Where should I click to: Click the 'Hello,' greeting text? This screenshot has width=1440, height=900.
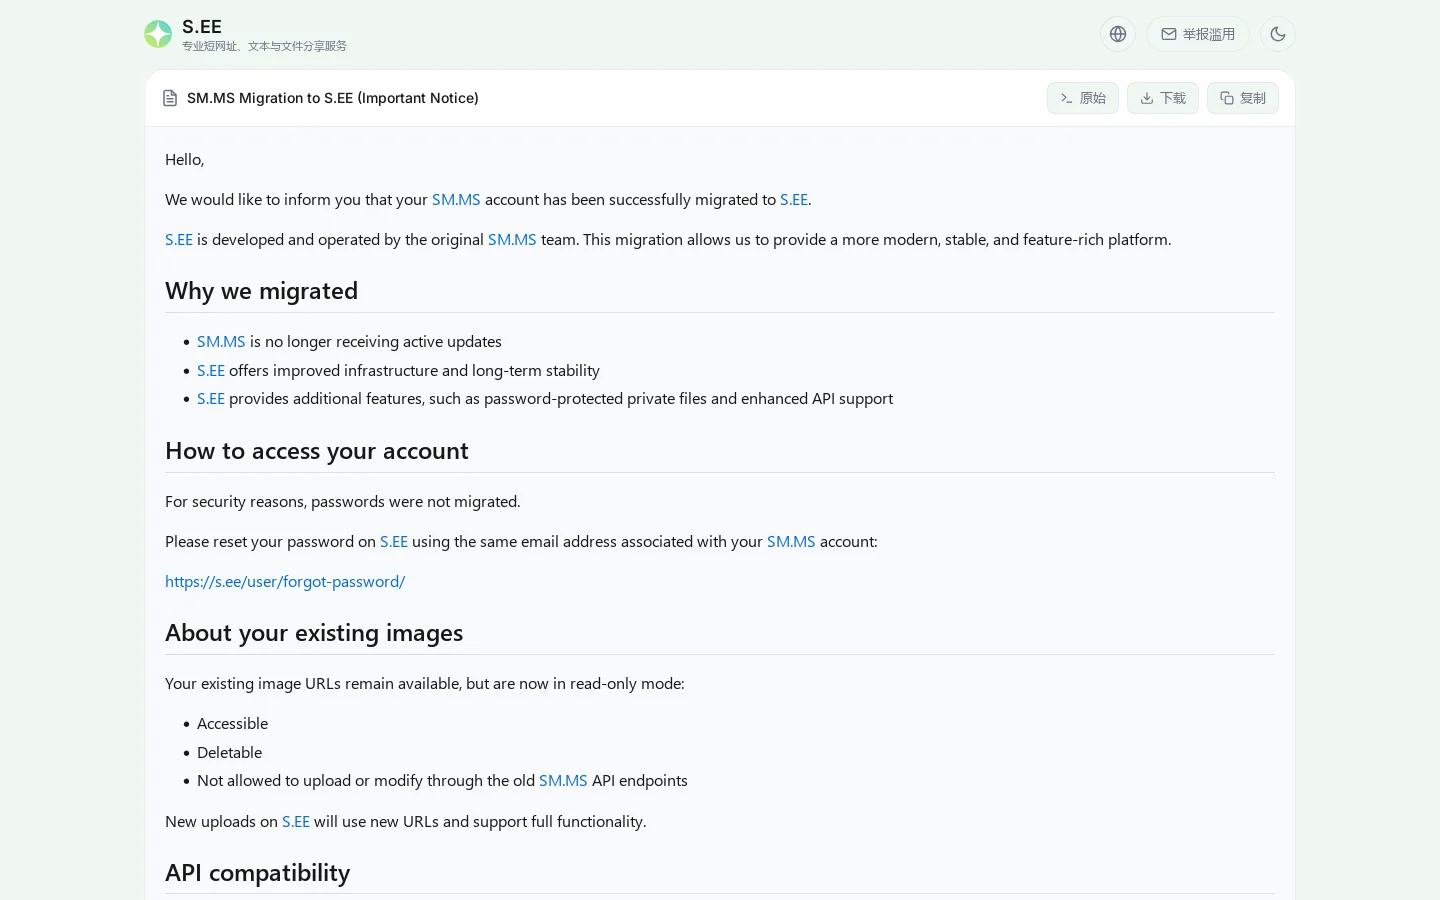185,160
